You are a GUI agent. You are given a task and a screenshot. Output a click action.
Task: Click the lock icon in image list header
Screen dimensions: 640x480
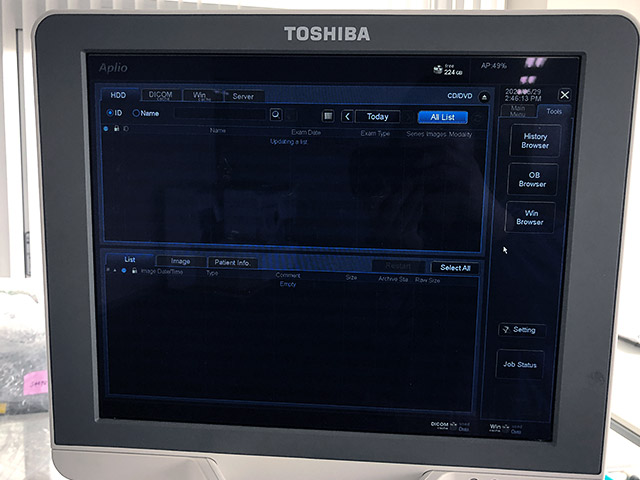tap(134, 271)
